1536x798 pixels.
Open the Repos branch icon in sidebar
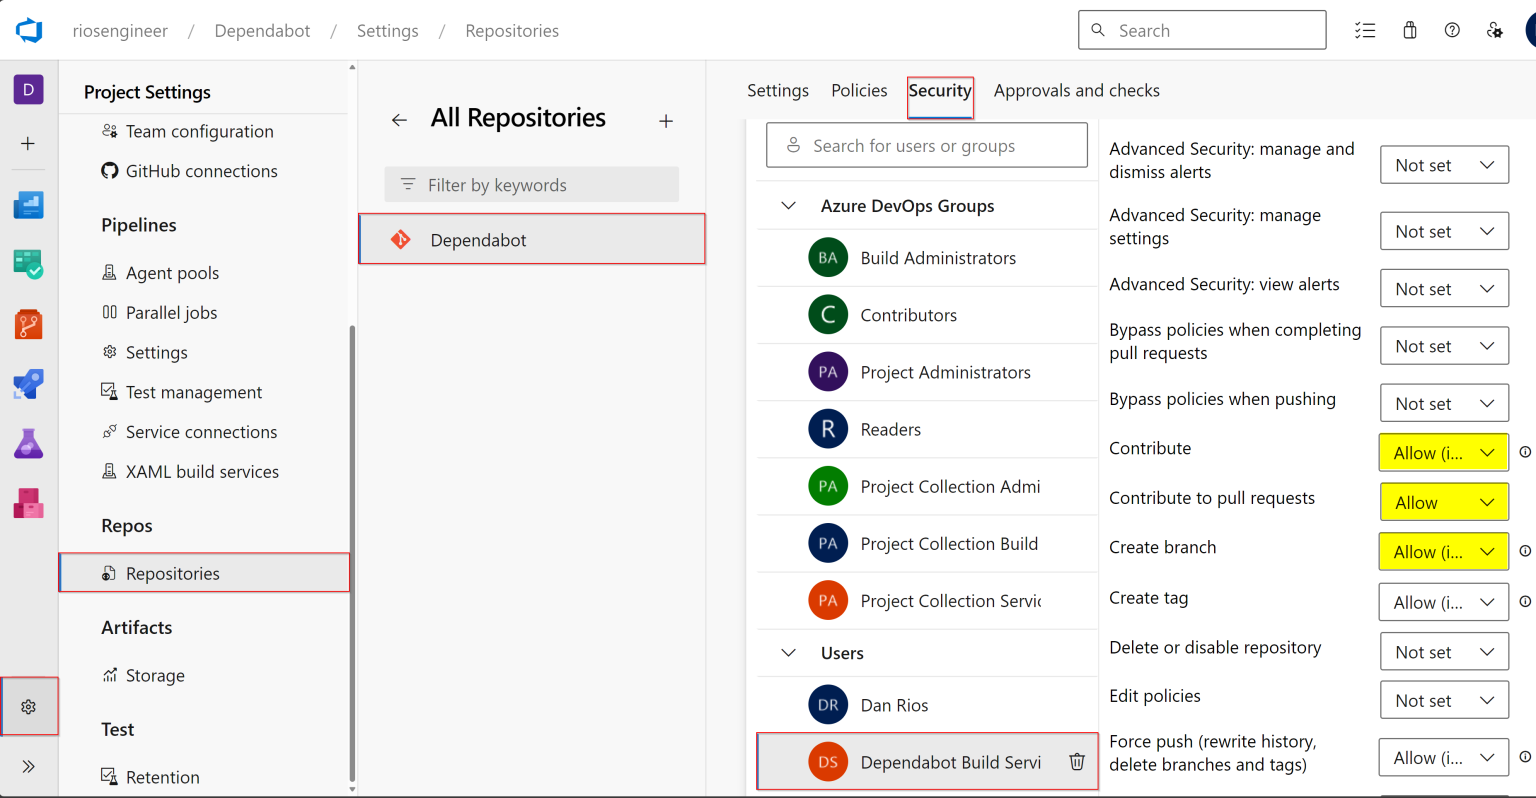28,324
